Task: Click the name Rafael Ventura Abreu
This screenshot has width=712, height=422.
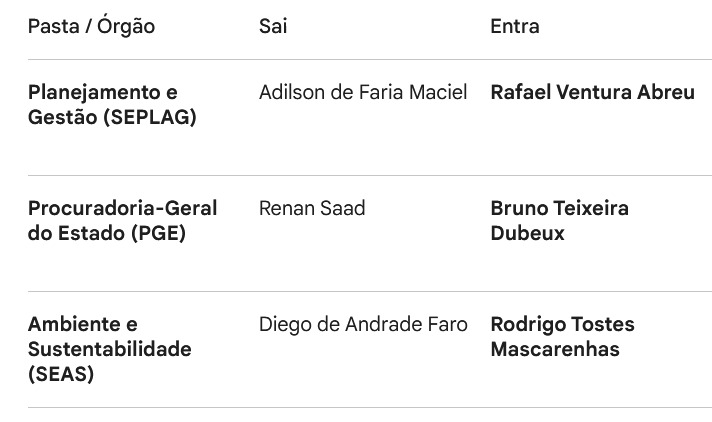Action: point(592,93)
